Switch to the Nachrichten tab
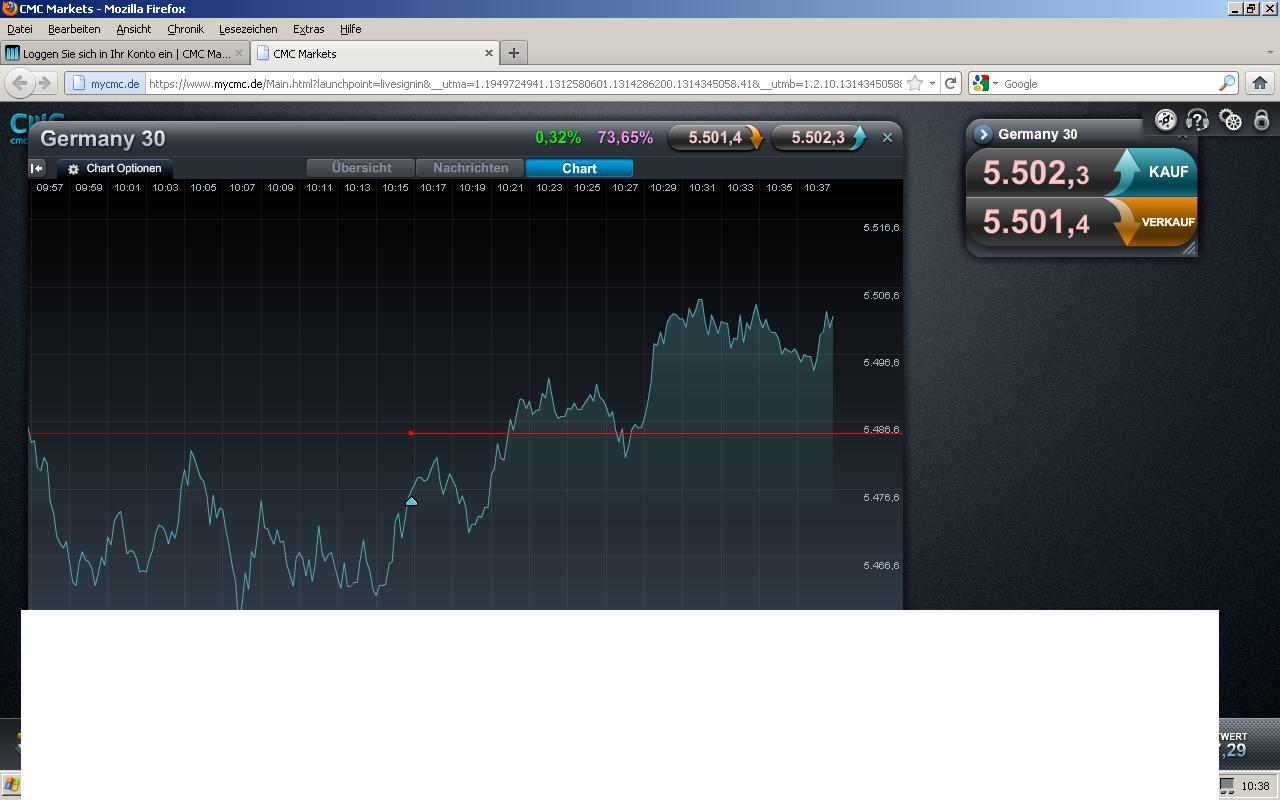Screen dimensions: 1280x800 point(470,168)
